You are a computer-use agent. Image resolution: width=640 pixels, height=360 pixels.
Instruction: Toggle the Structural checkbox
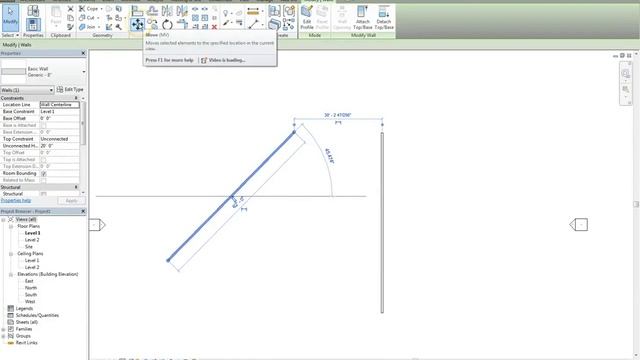tap(44, 194)
